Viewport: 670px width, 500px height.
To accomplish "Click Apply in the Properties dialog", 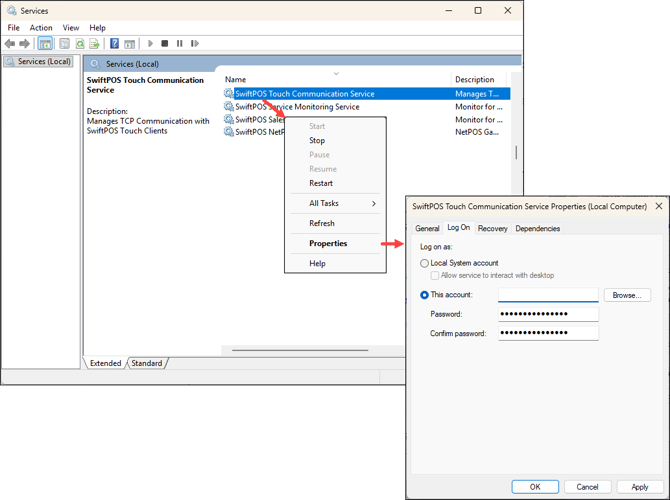I will 640,487.
